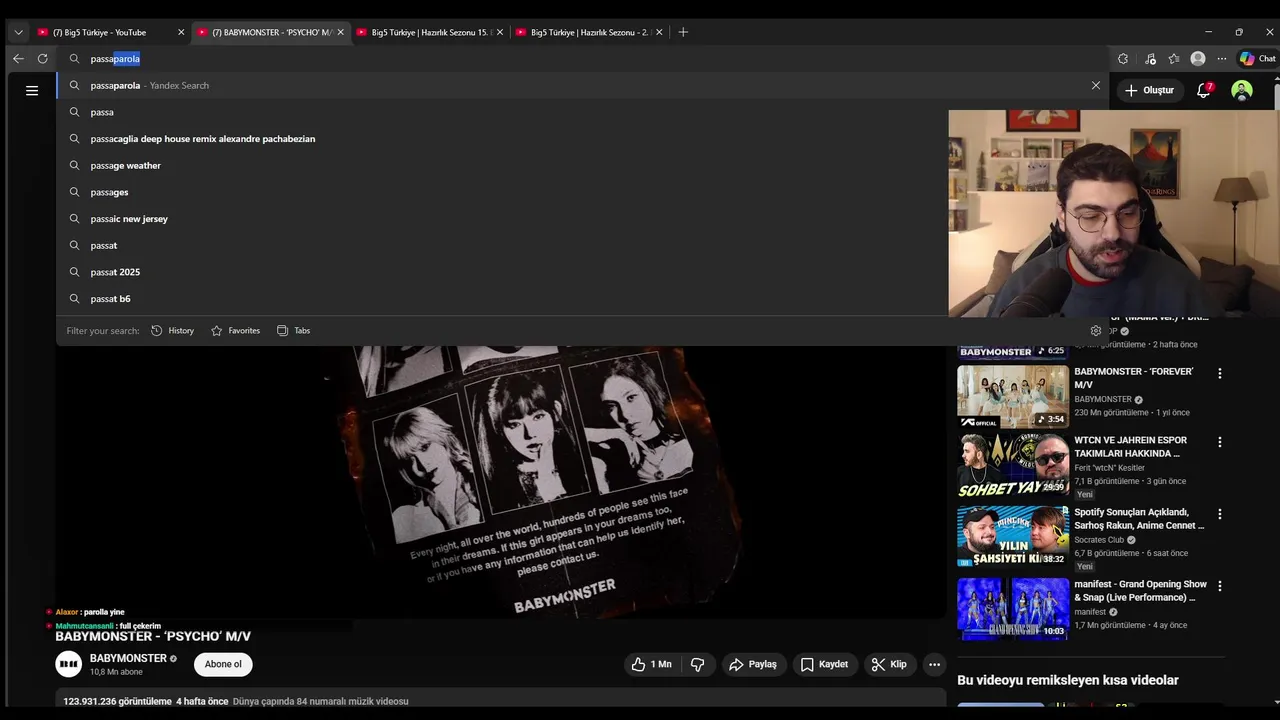Open YouTube account avatar menu
Viewport: 1280px width, 720px height.
1242,90
